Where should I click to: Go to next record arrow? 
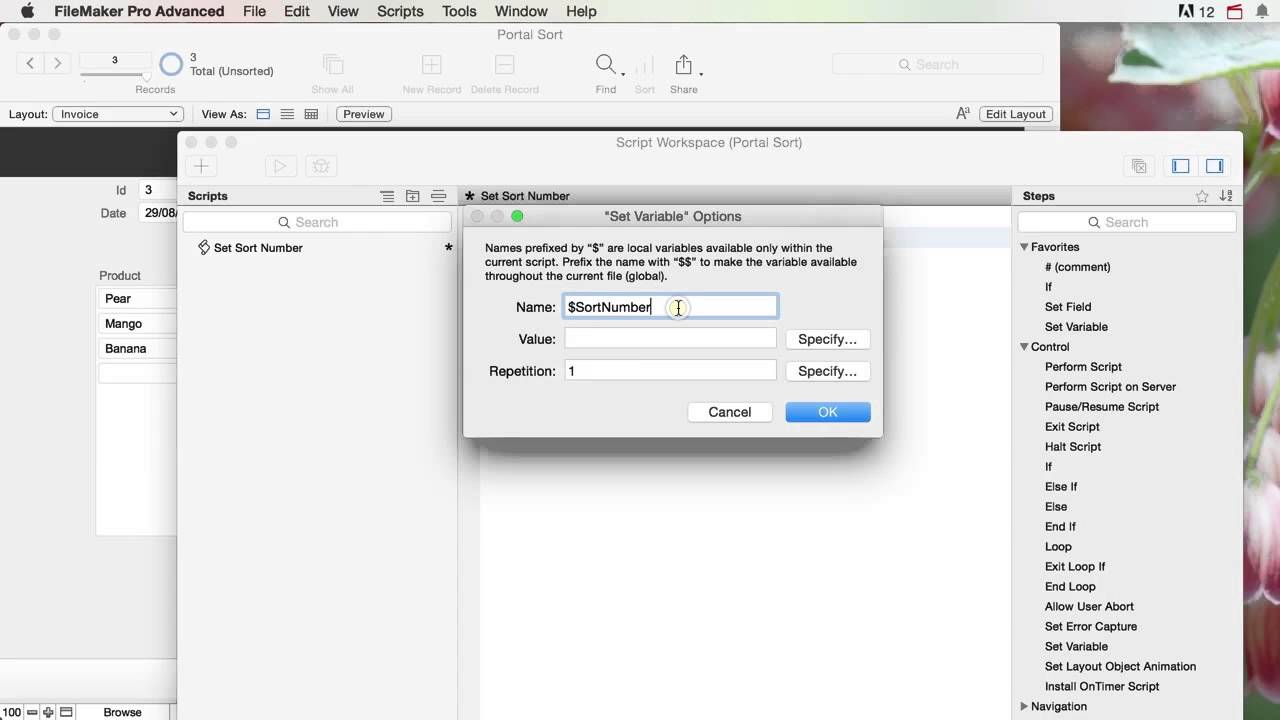(x=57, y=63)
